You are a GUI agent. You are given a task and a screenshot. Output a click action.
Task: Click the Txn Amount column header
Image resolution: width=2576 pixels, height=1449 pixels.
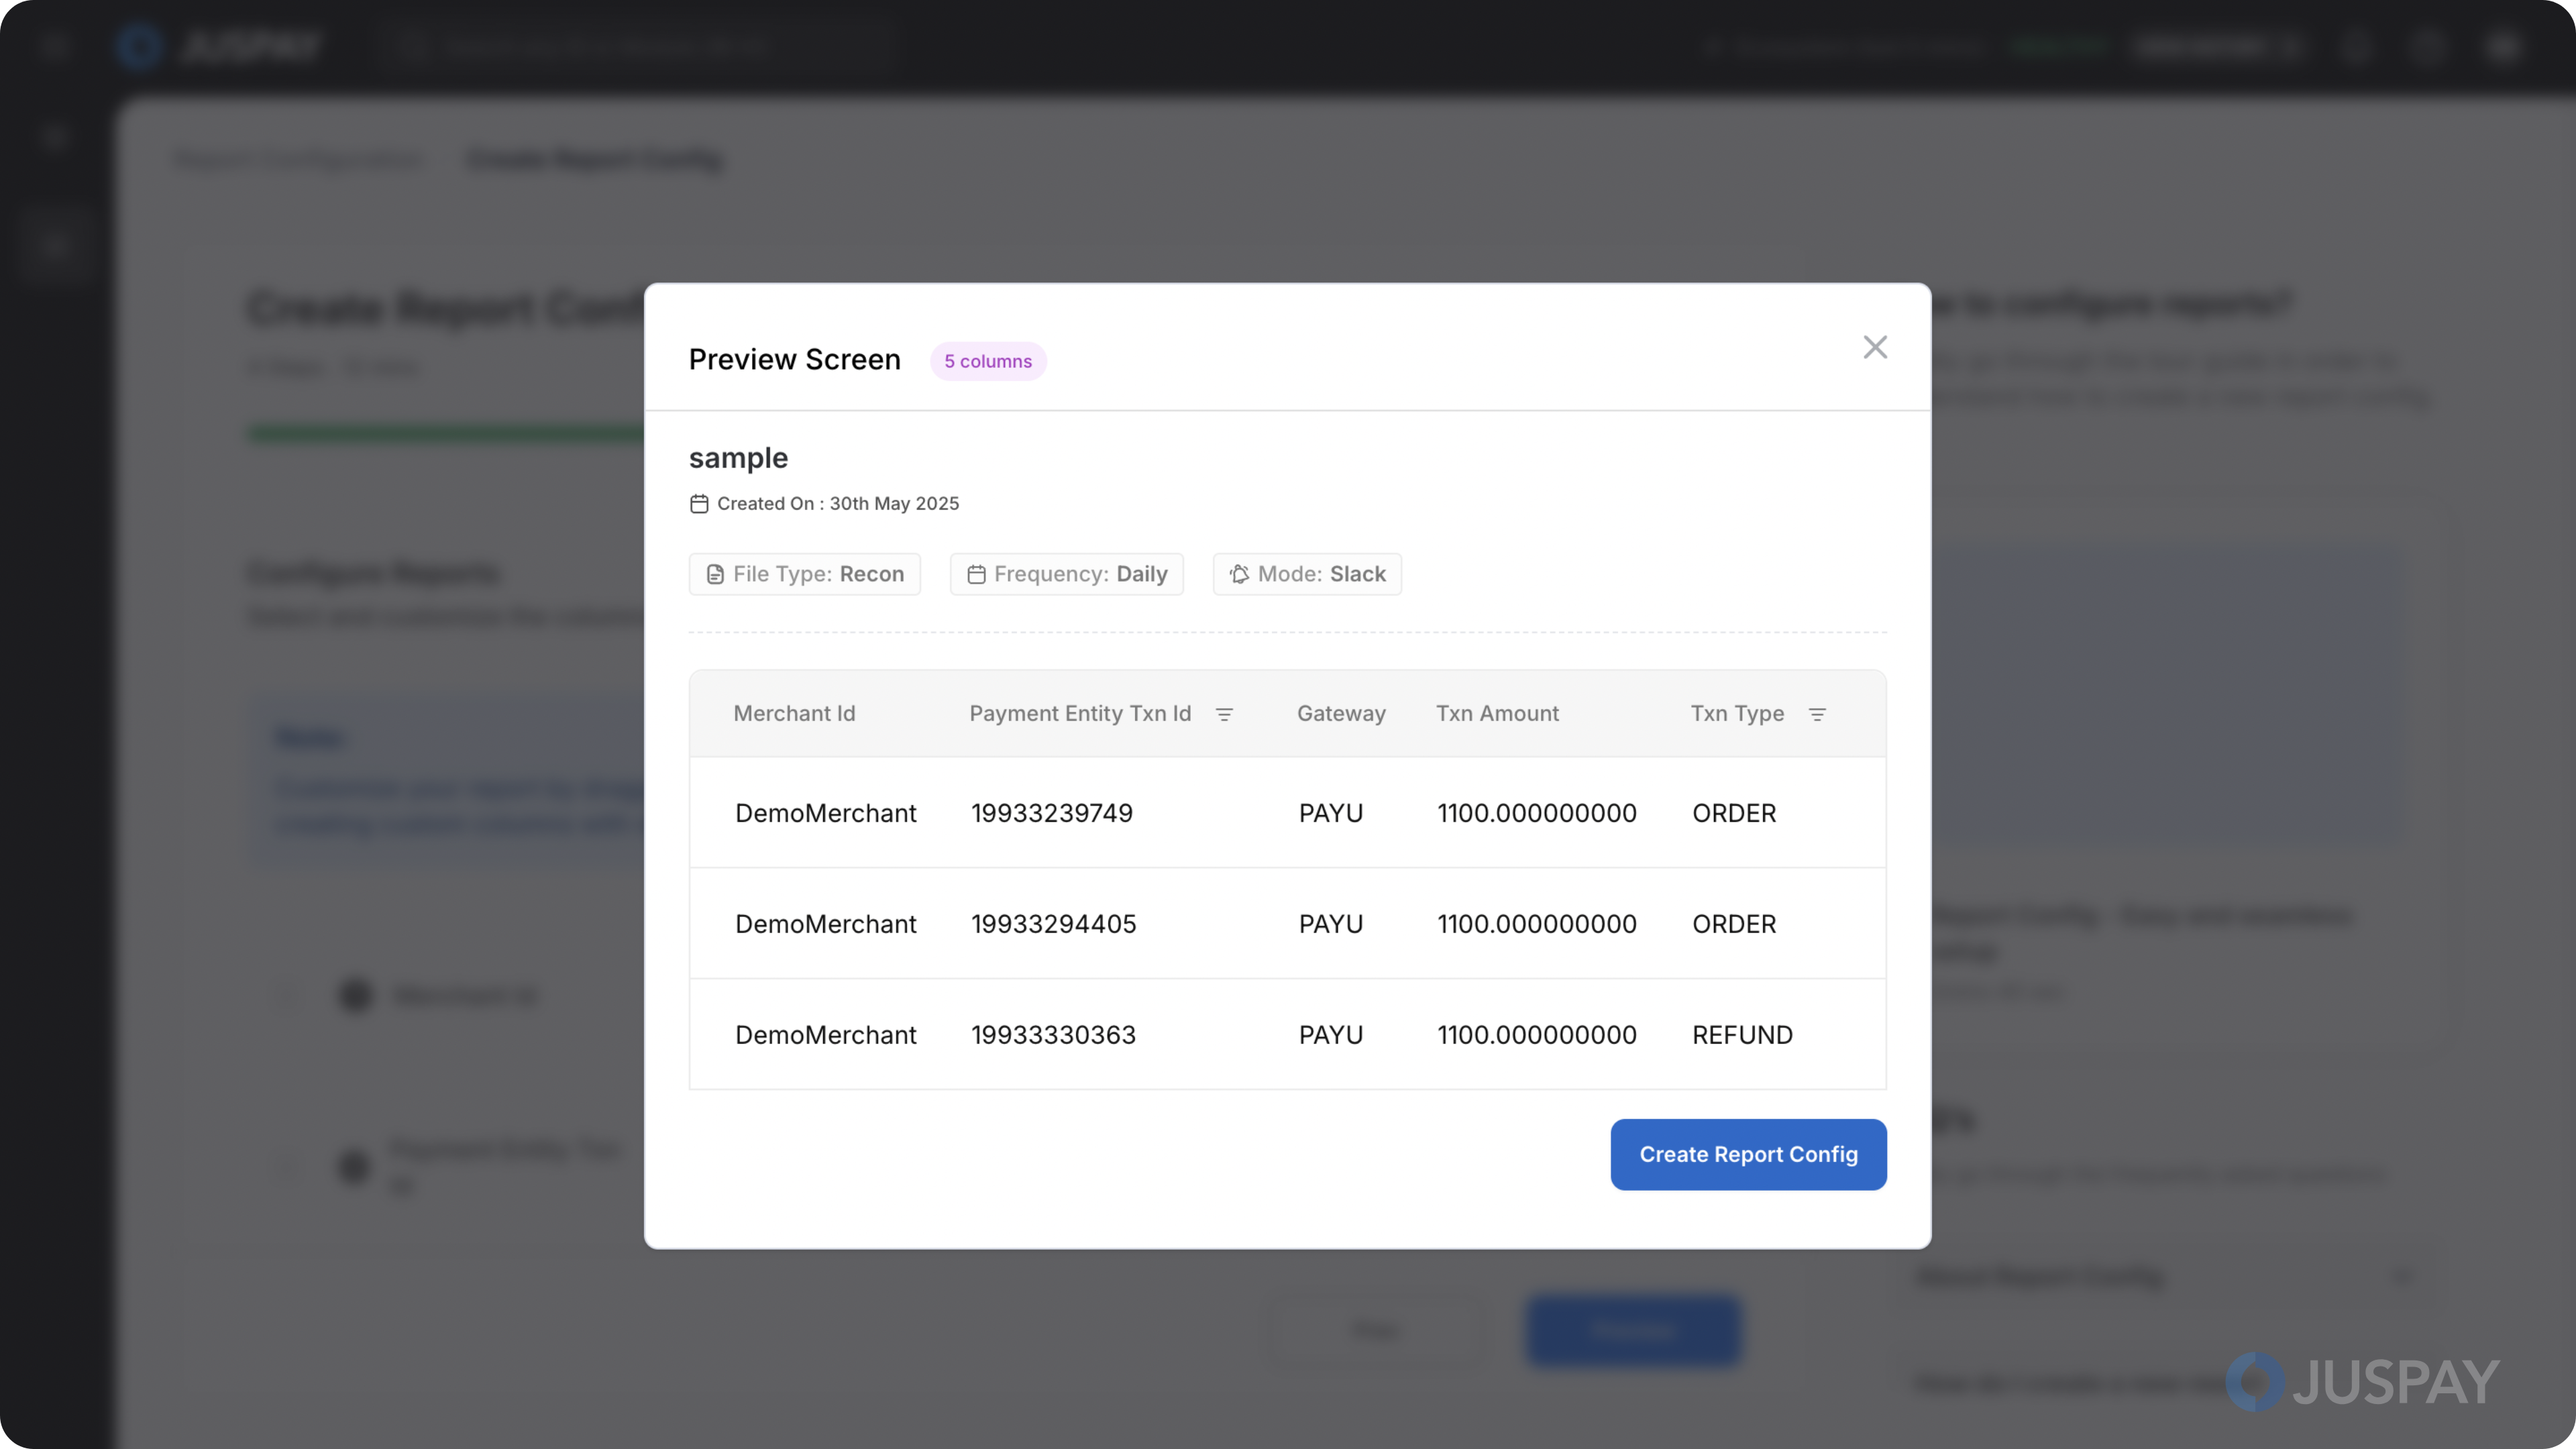[x=1497, y=713]
